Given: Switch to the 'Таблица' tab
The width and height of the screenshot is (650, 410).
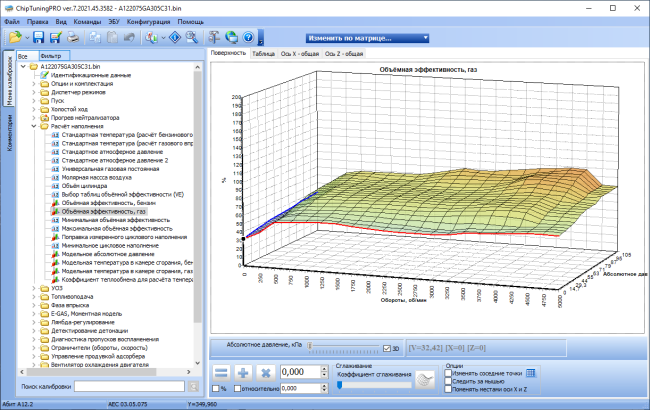Looking at the screenshot, I should [x=263, y=54].
